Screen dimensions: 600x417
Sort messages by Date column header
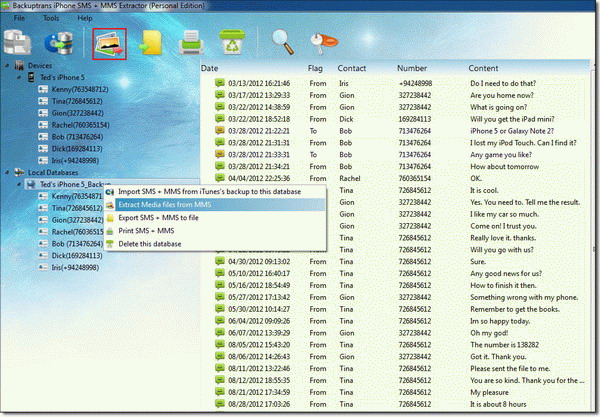209,68
